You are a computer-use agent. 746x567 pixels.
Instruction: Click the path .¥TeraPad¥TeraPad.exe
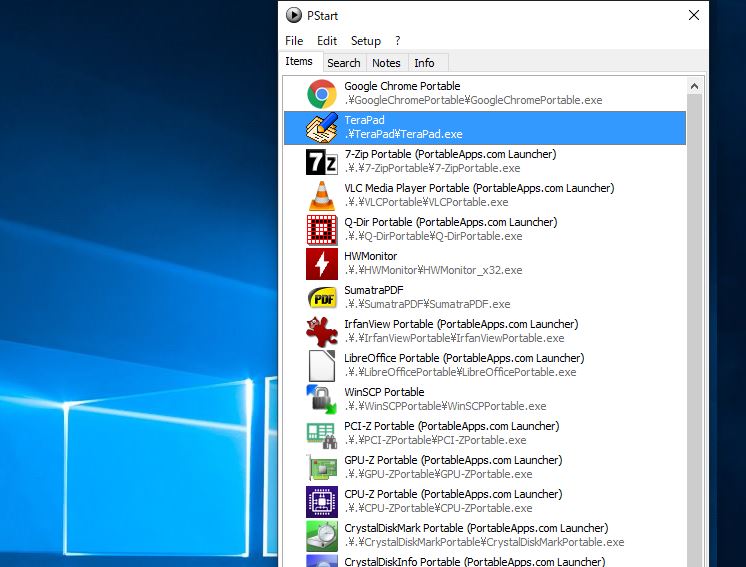403,134
